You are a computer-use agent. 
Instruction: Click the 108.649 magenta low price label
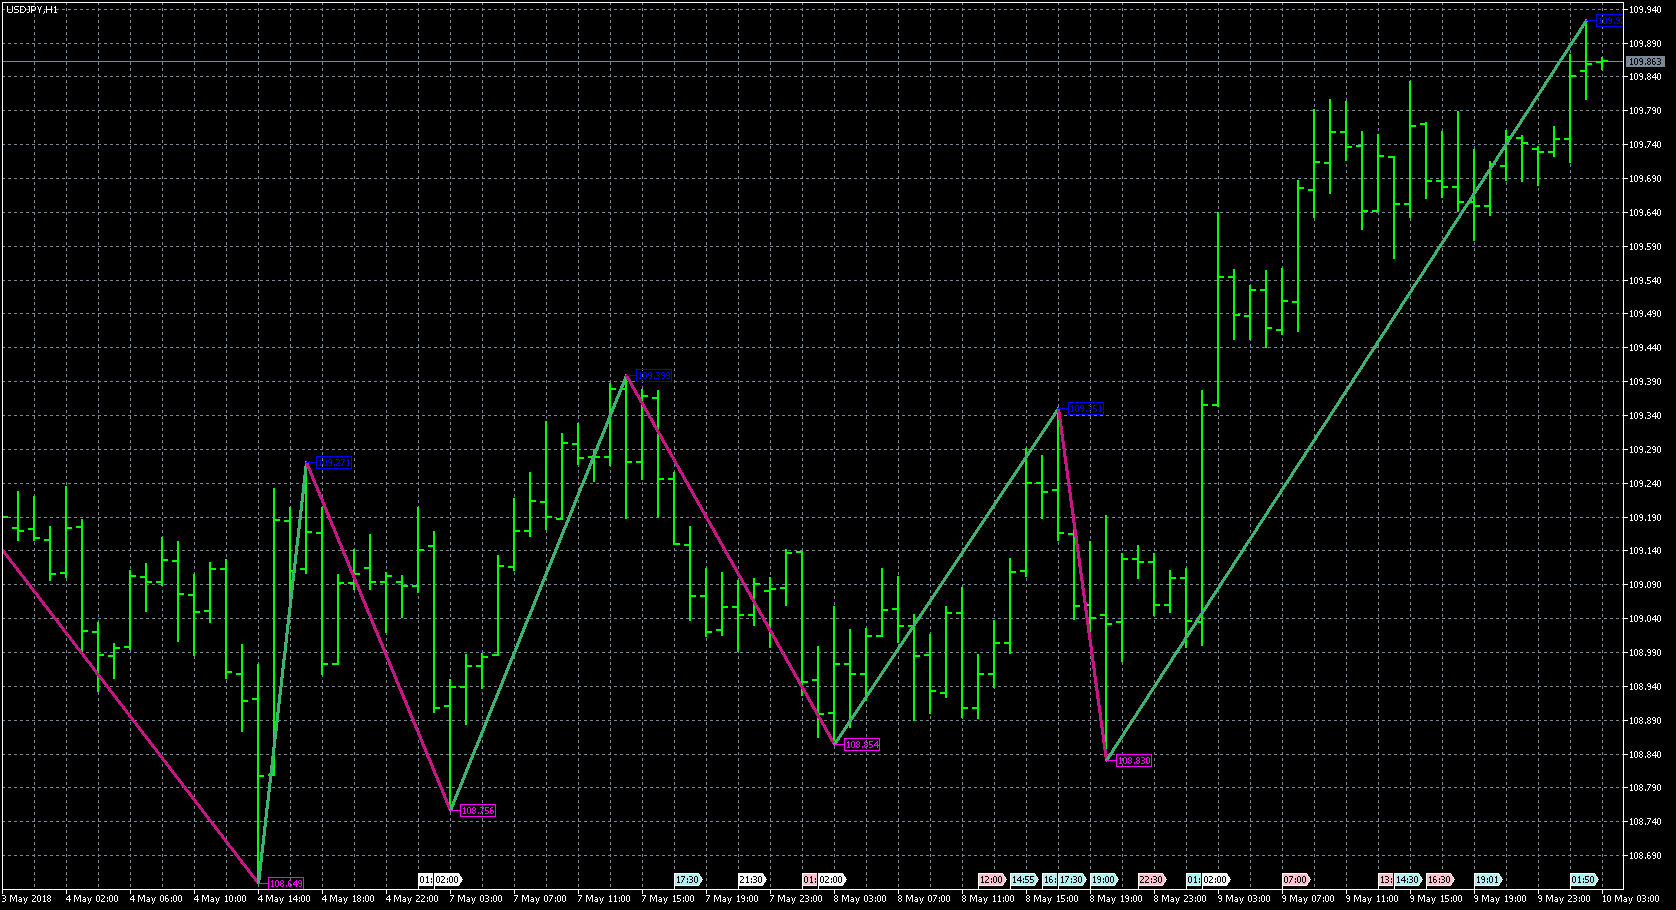point(286,883)
